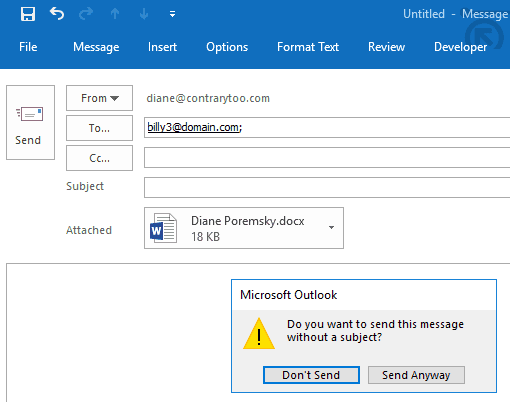The image size is (510, 402).
Task: Select the billy3@domain.com recipient
Action: (194, 127)
